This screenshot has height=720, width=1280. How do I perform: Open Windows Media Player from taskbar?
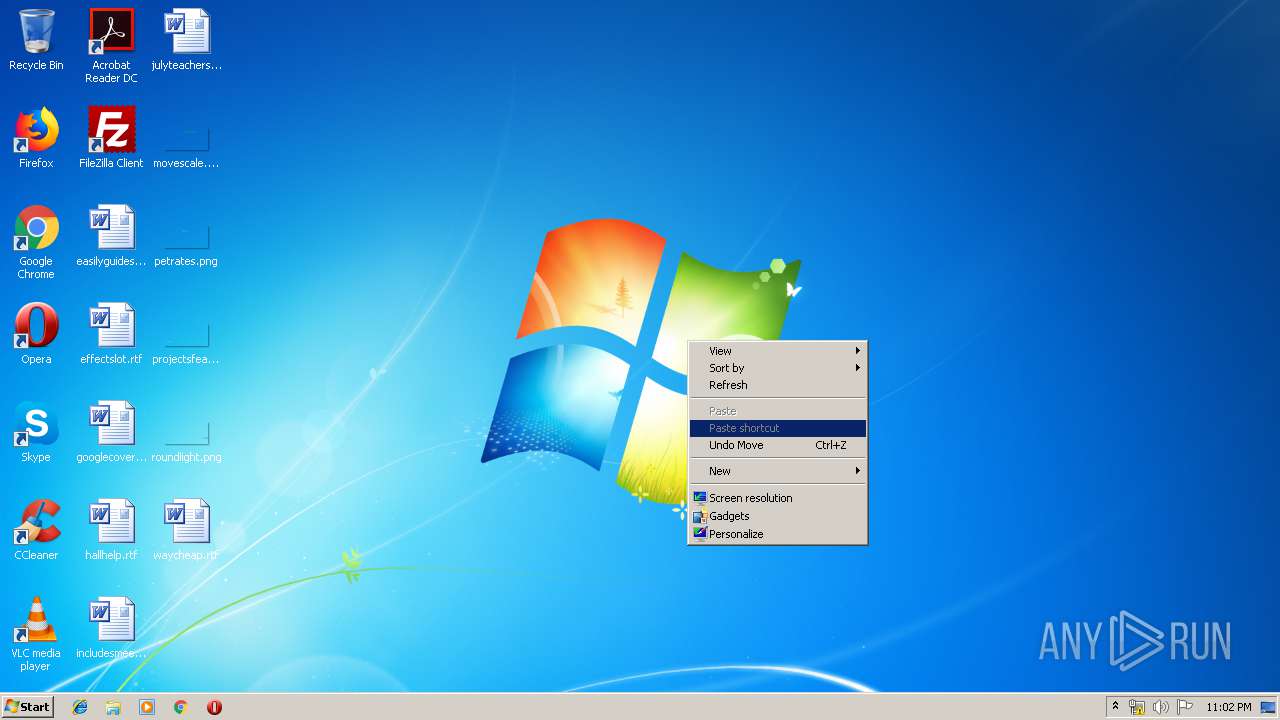pyautogui.click(x=147, y=707)
